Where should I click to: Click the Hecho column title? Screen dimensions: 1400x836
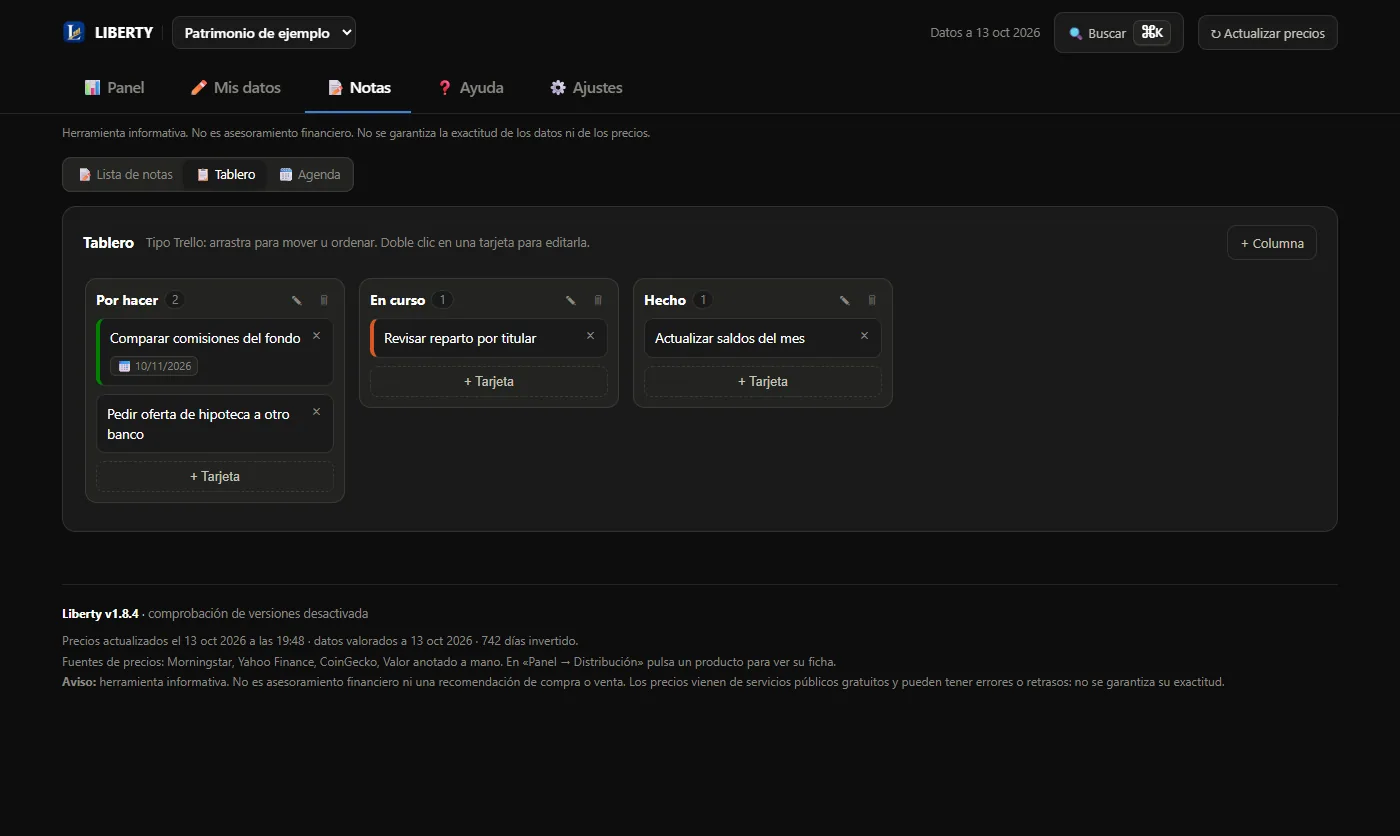(x=665, y=300)
